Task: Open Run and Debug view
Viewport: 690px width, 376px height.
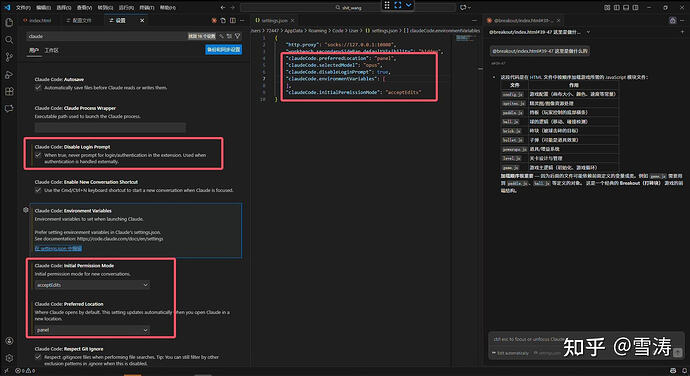Action: [9, 74]
